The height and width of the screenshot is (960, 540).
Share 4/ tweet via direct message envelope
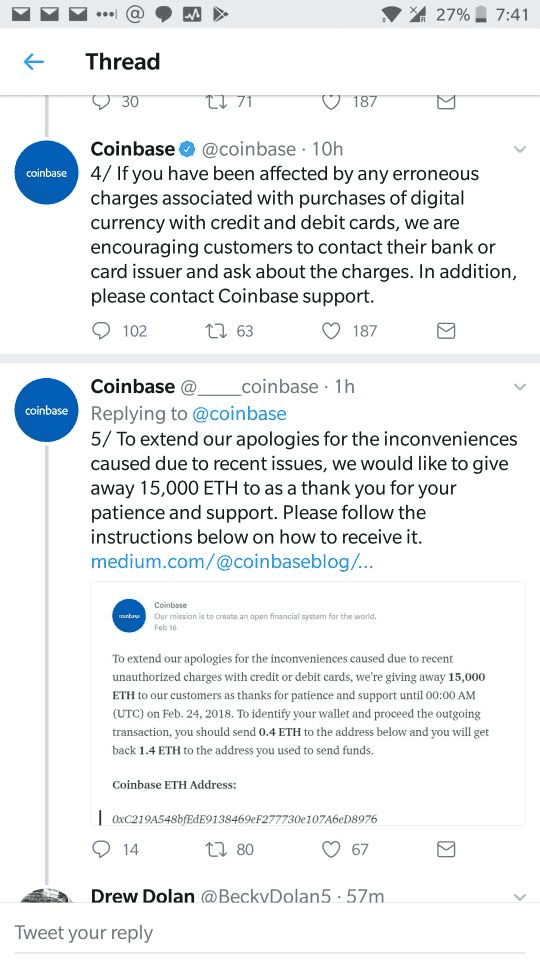[446, 331]
